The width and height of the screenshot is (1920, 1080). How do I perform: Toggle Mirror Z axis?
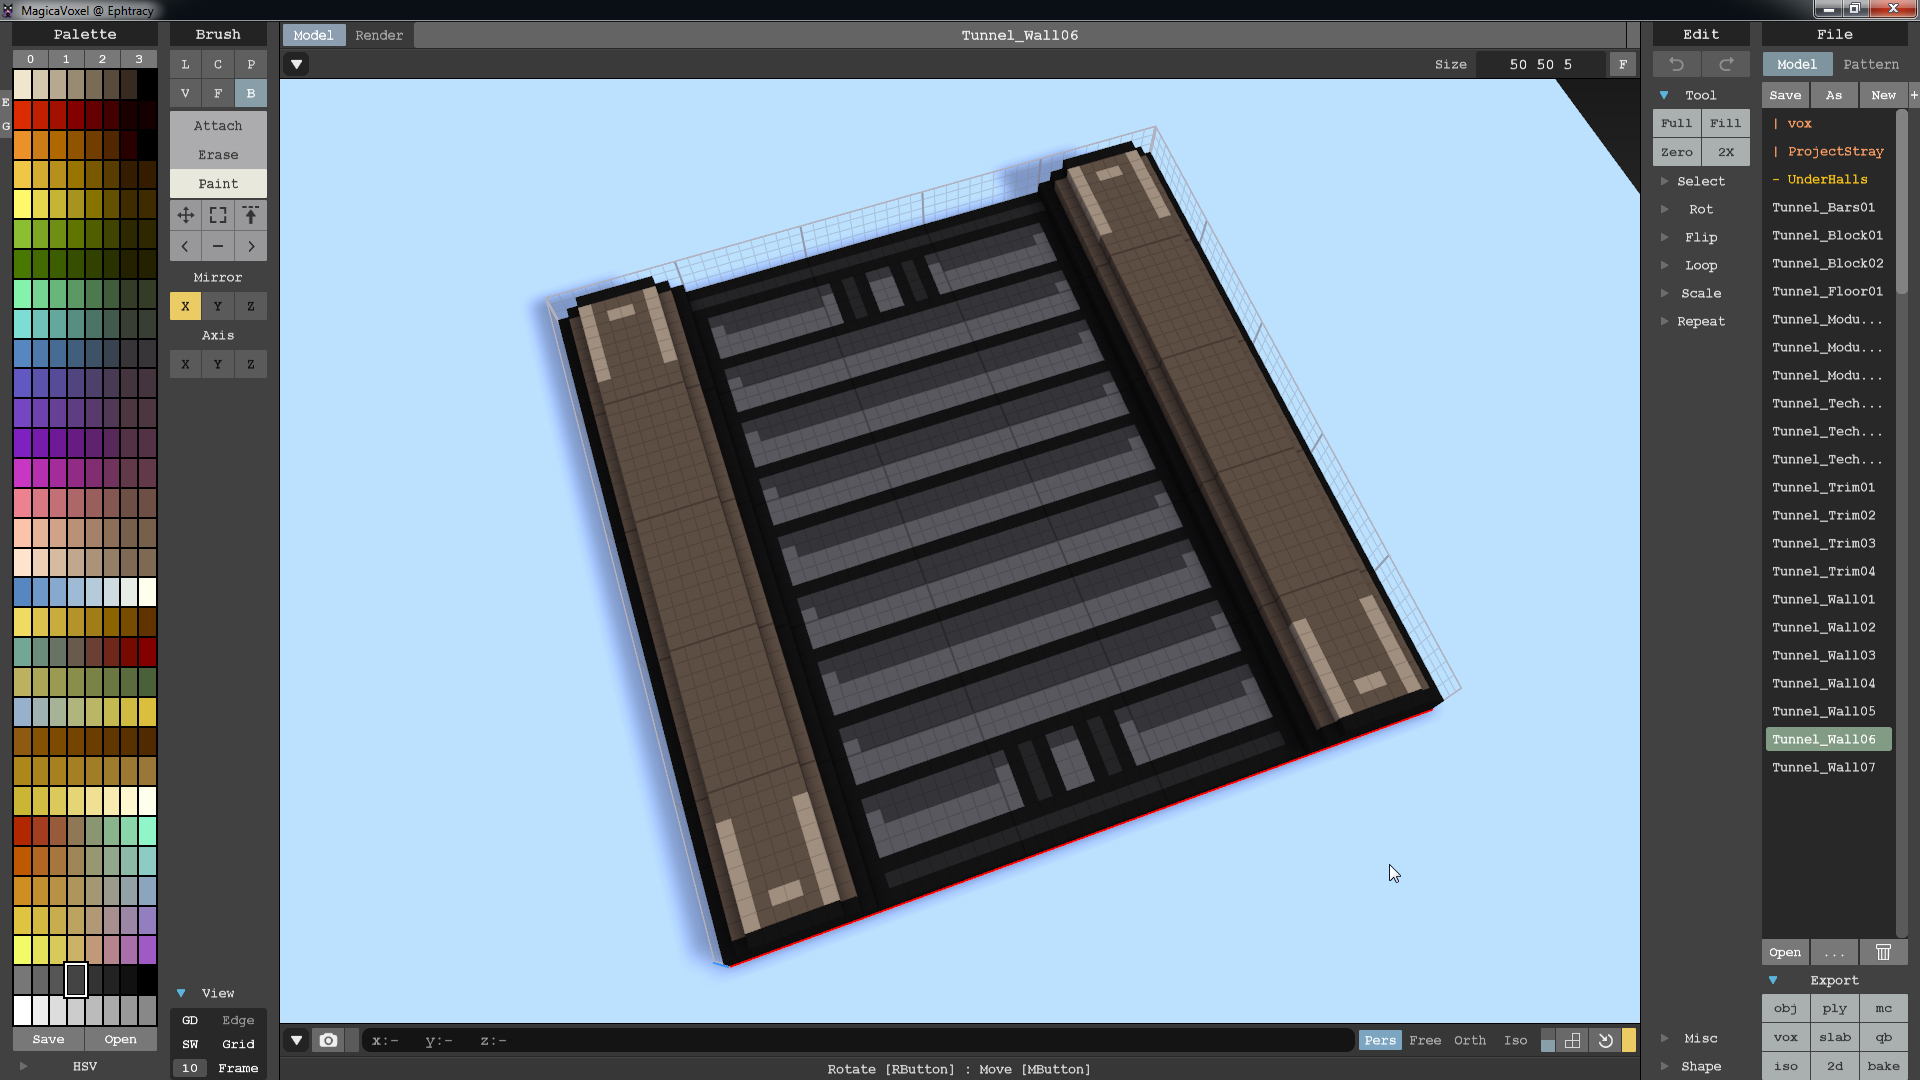251,306
